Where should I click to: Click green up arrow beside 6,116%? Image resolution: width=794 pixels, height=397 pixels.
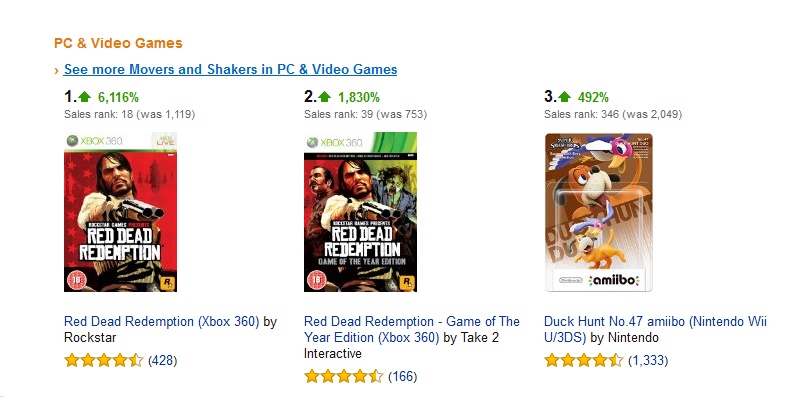[84, 97]
